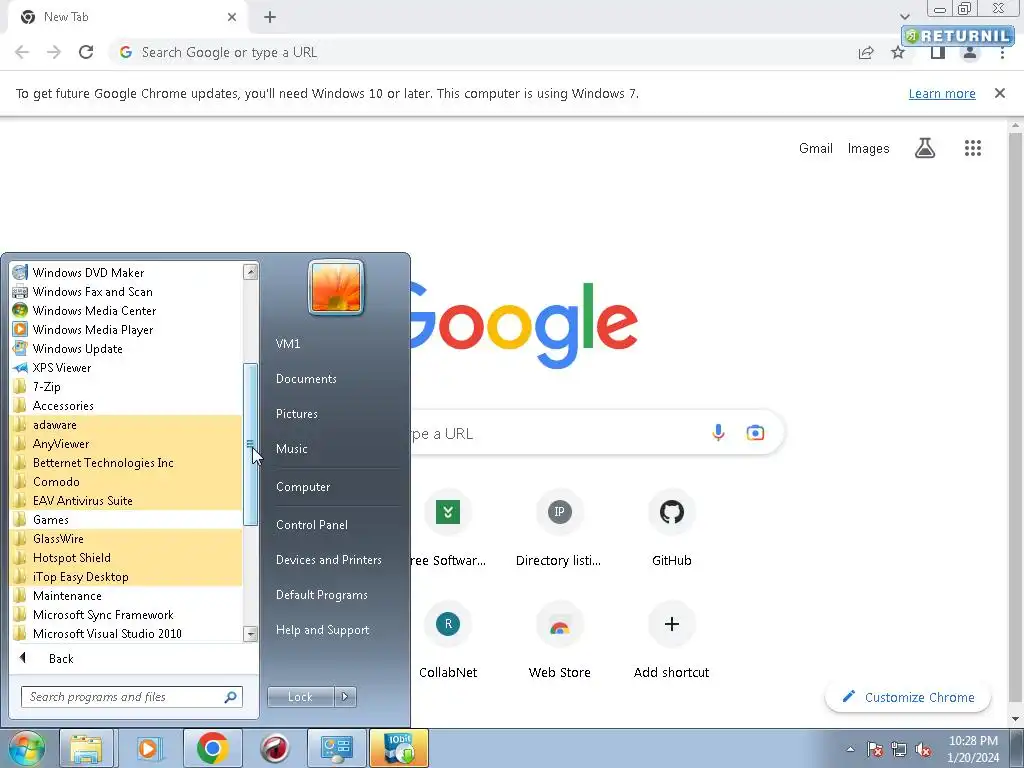This screenshot has width=1024, height=768.
Task: Open the iTop Easy Desktop folder
Action: pyautogui.click(x=126, y=576)
